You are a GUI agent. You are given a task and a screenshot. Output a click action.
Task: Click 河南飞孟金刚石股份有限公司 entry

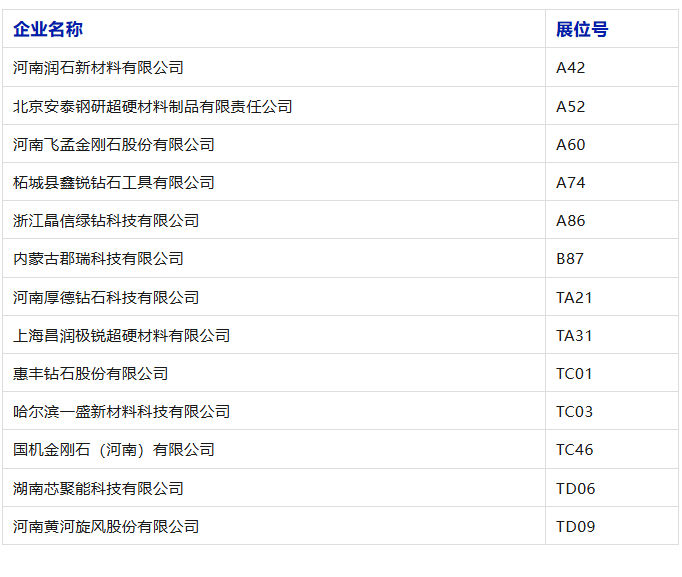tap(114, 144)
